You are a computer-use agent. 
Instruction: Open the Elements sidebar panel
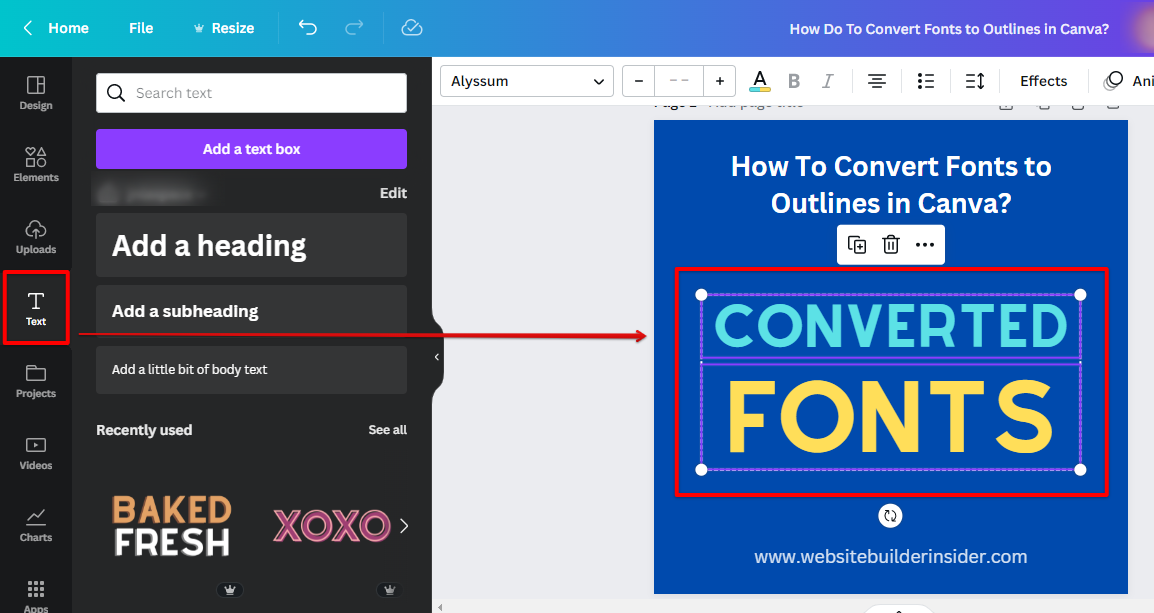pyautogui.click(x=36, y=164)
